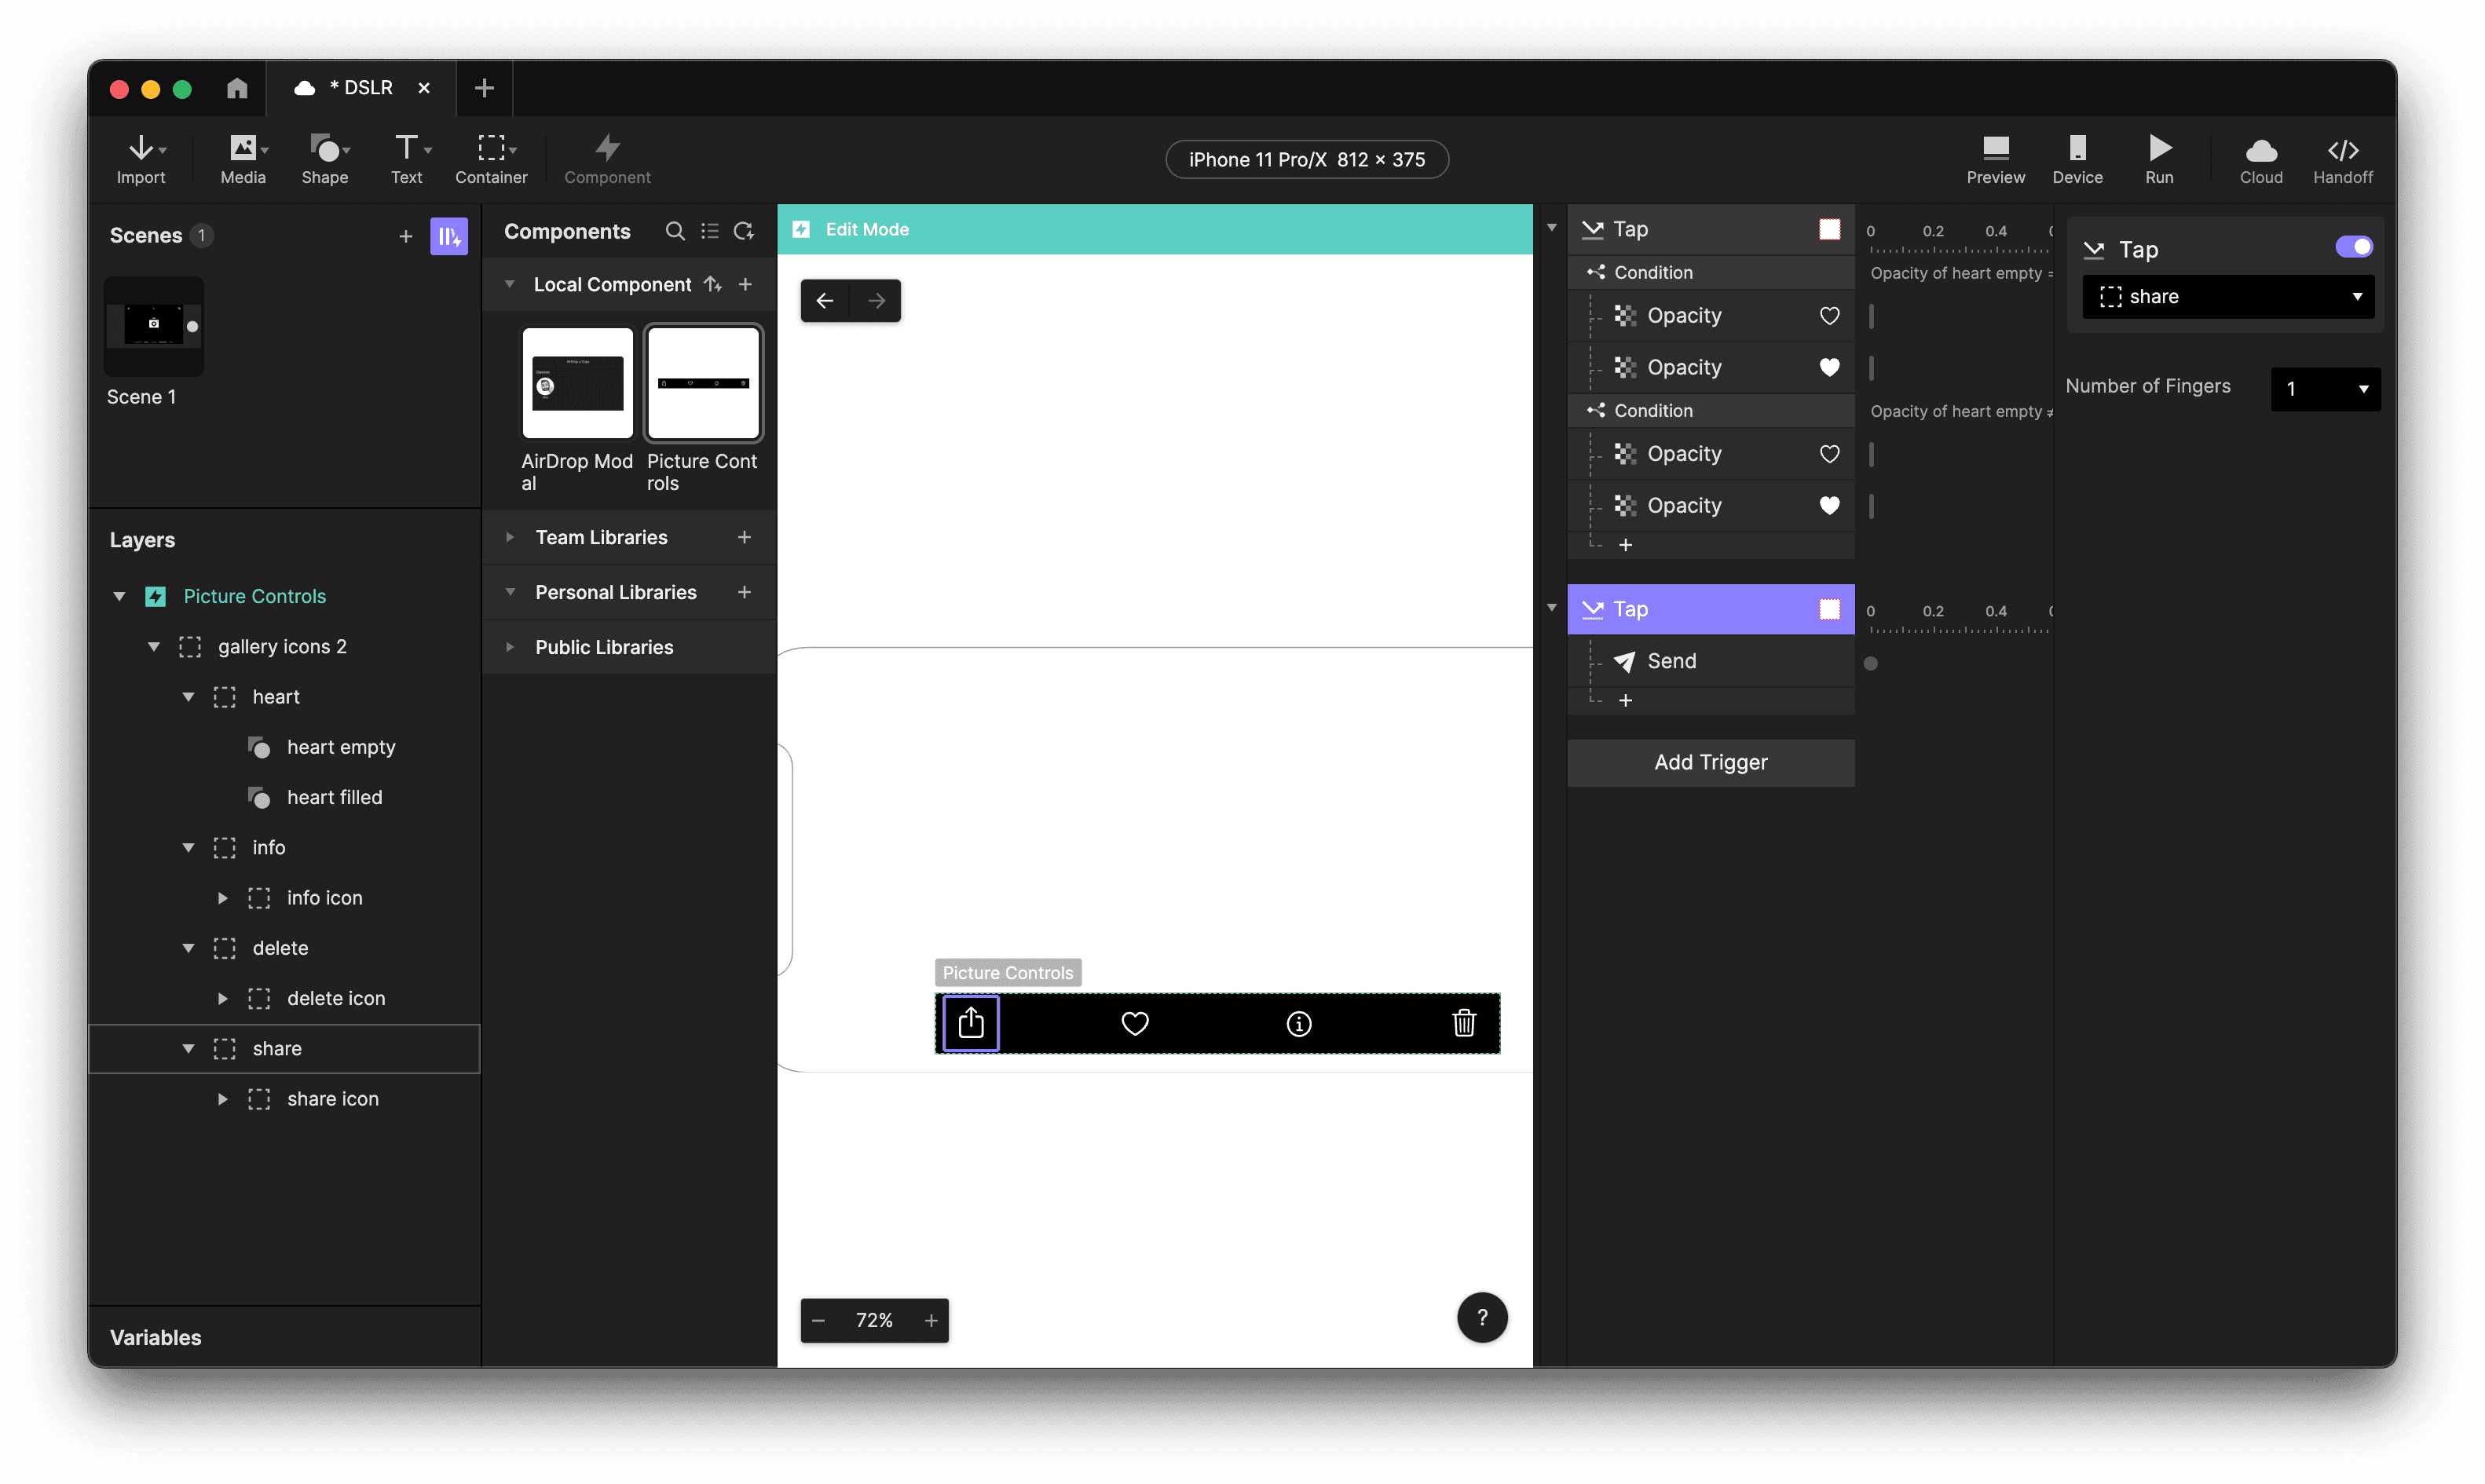2485x1484 pixels.
Task: Toggle the empty heart on the second Condition's Opacity
Action: click(x=1829, y=454)
